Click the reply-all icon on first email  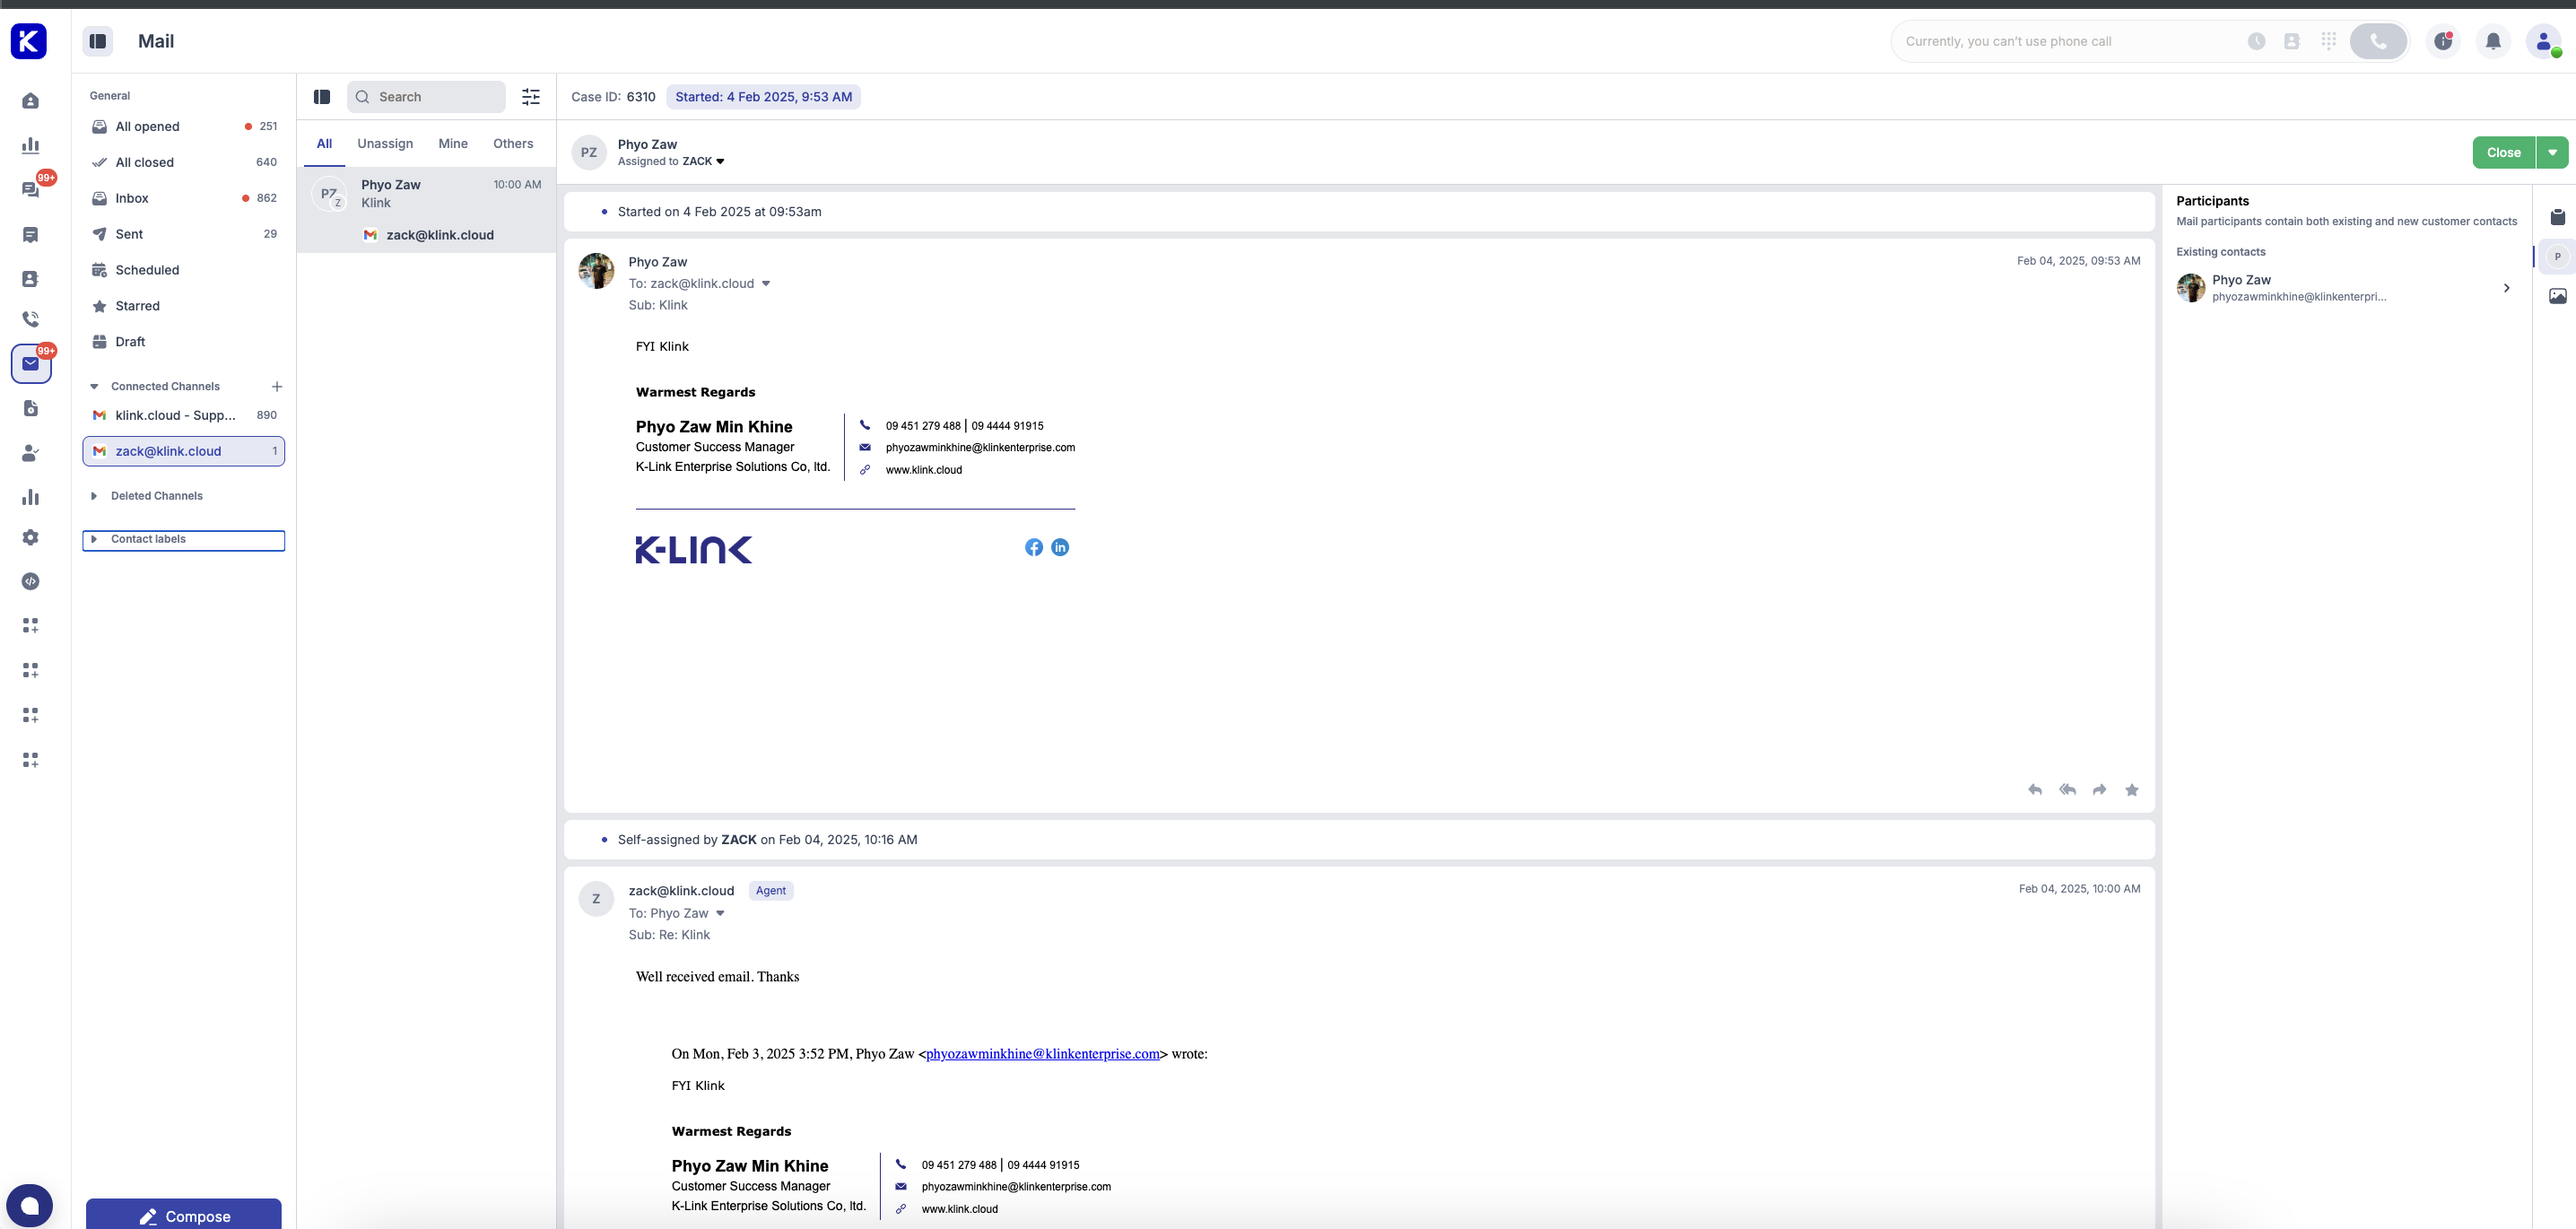(x=2067, y=790)
